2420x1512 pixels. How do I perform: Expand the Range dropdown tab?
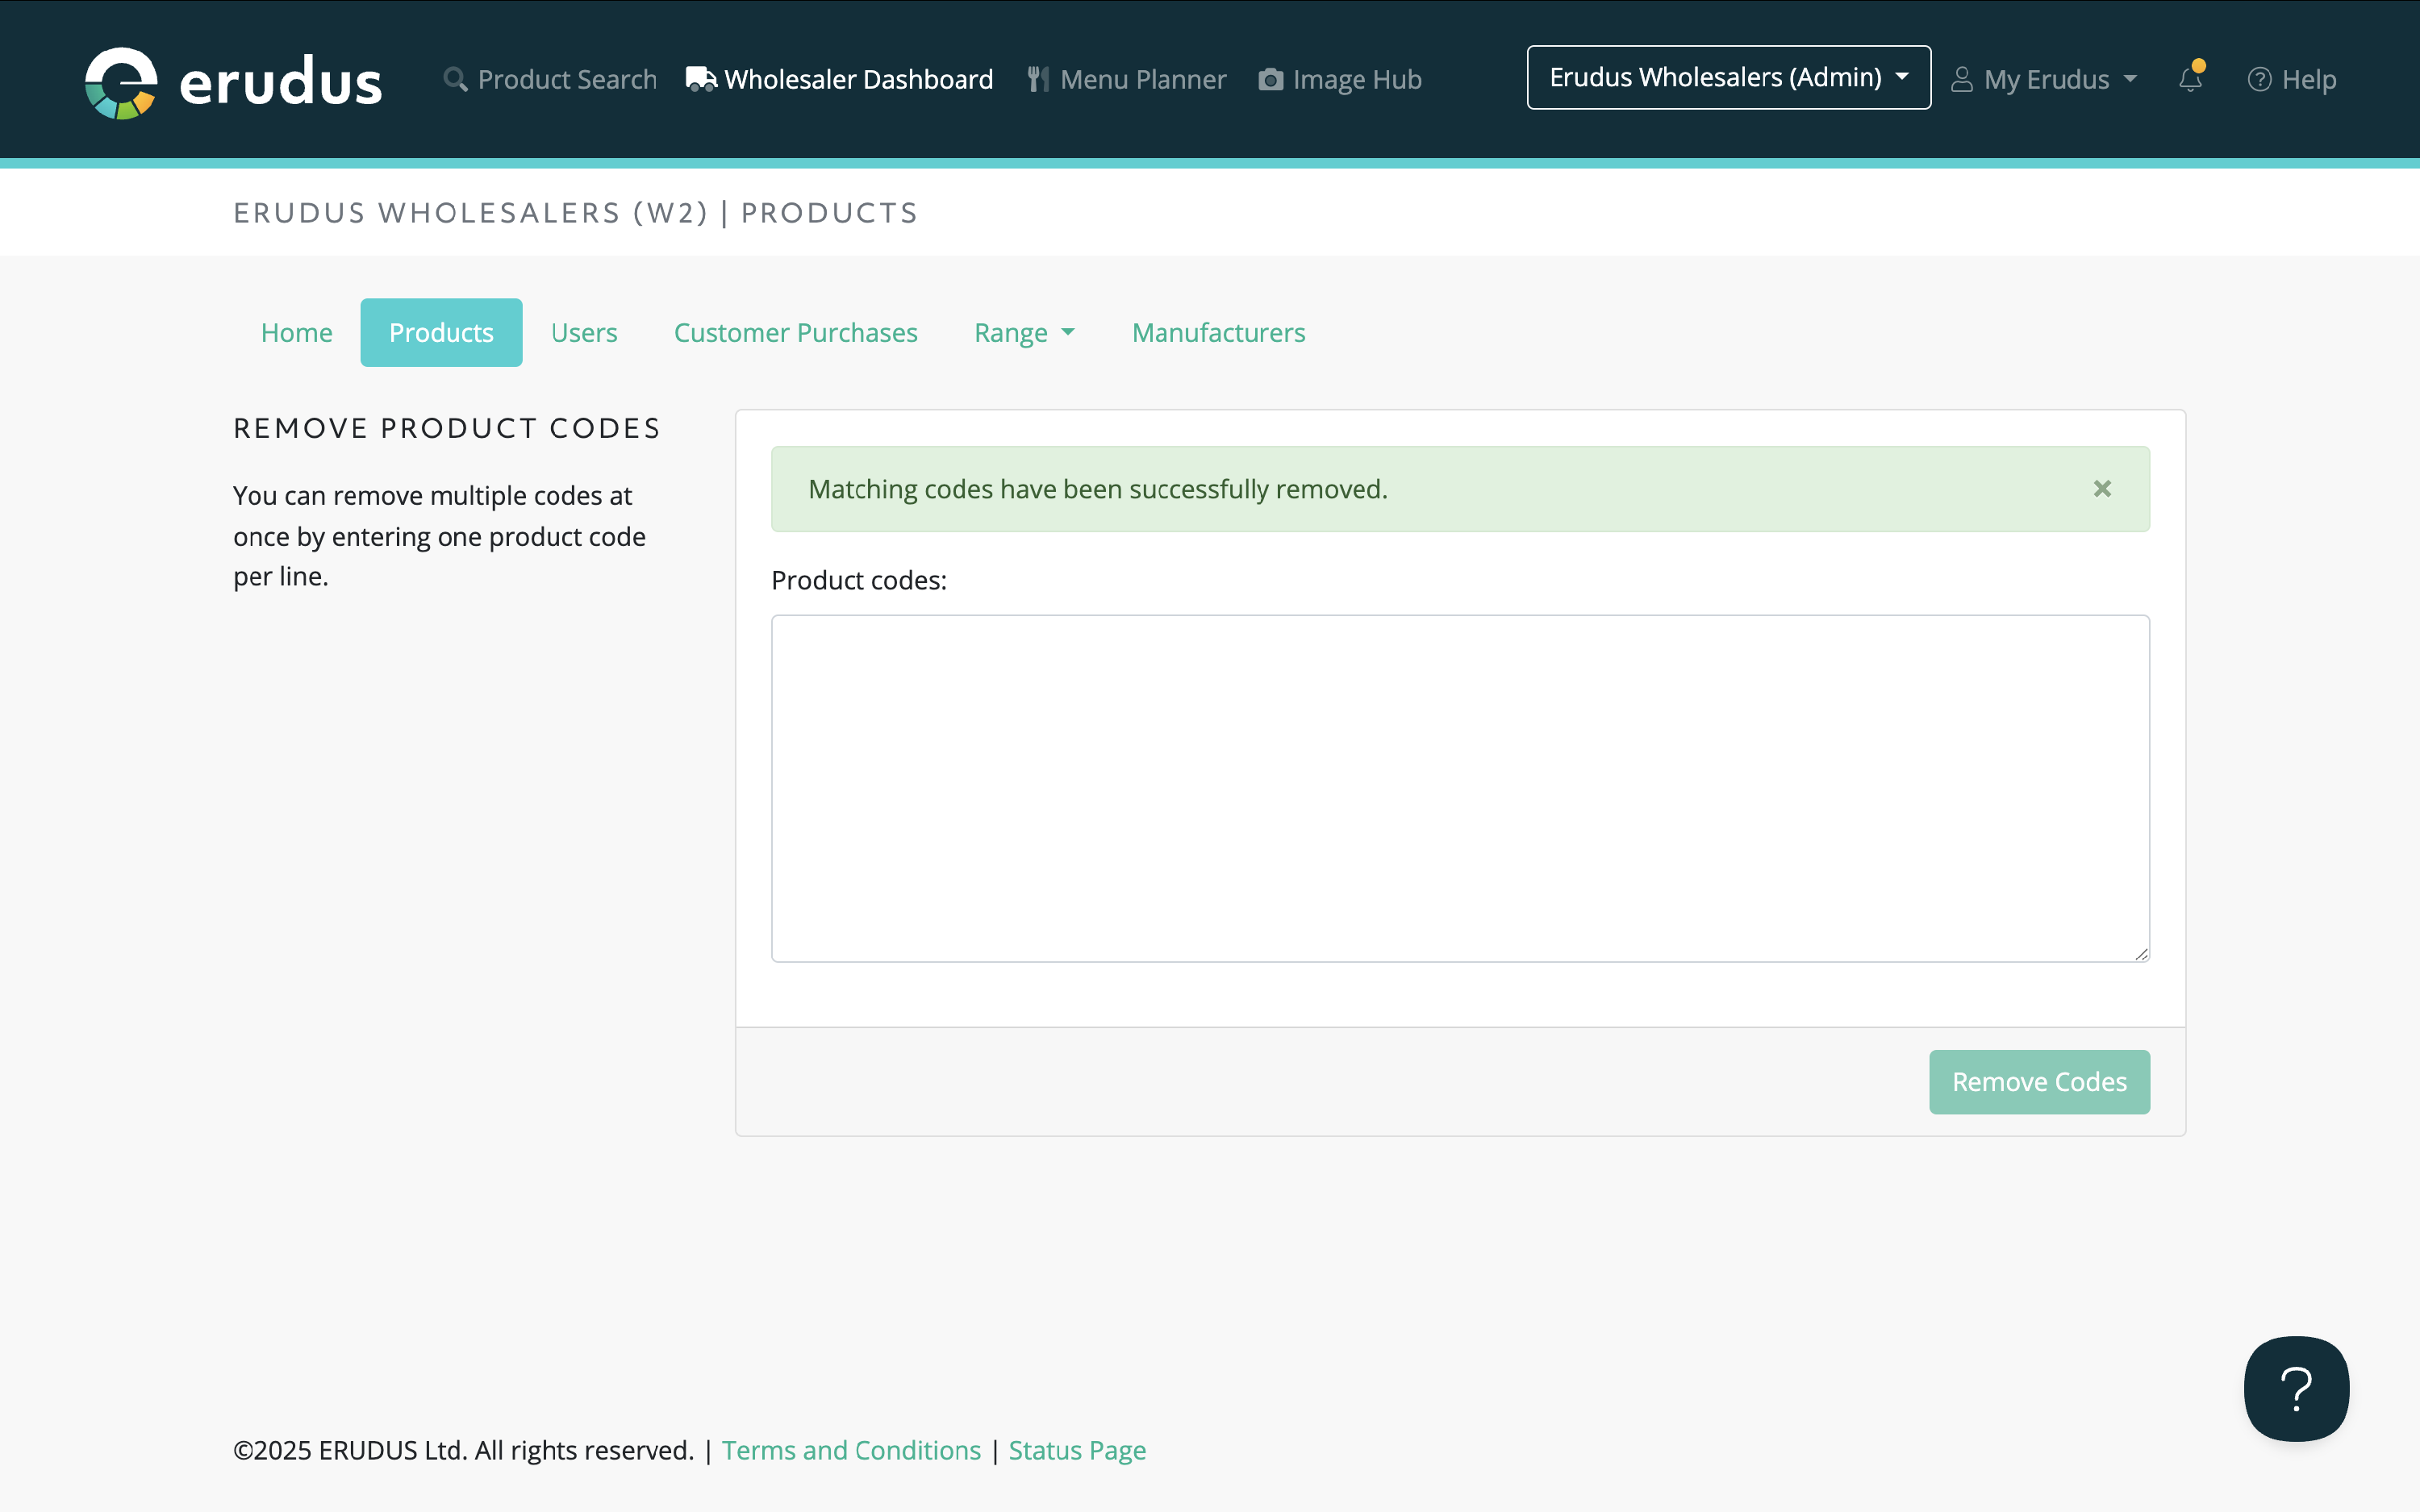[x=1024, y=333]
